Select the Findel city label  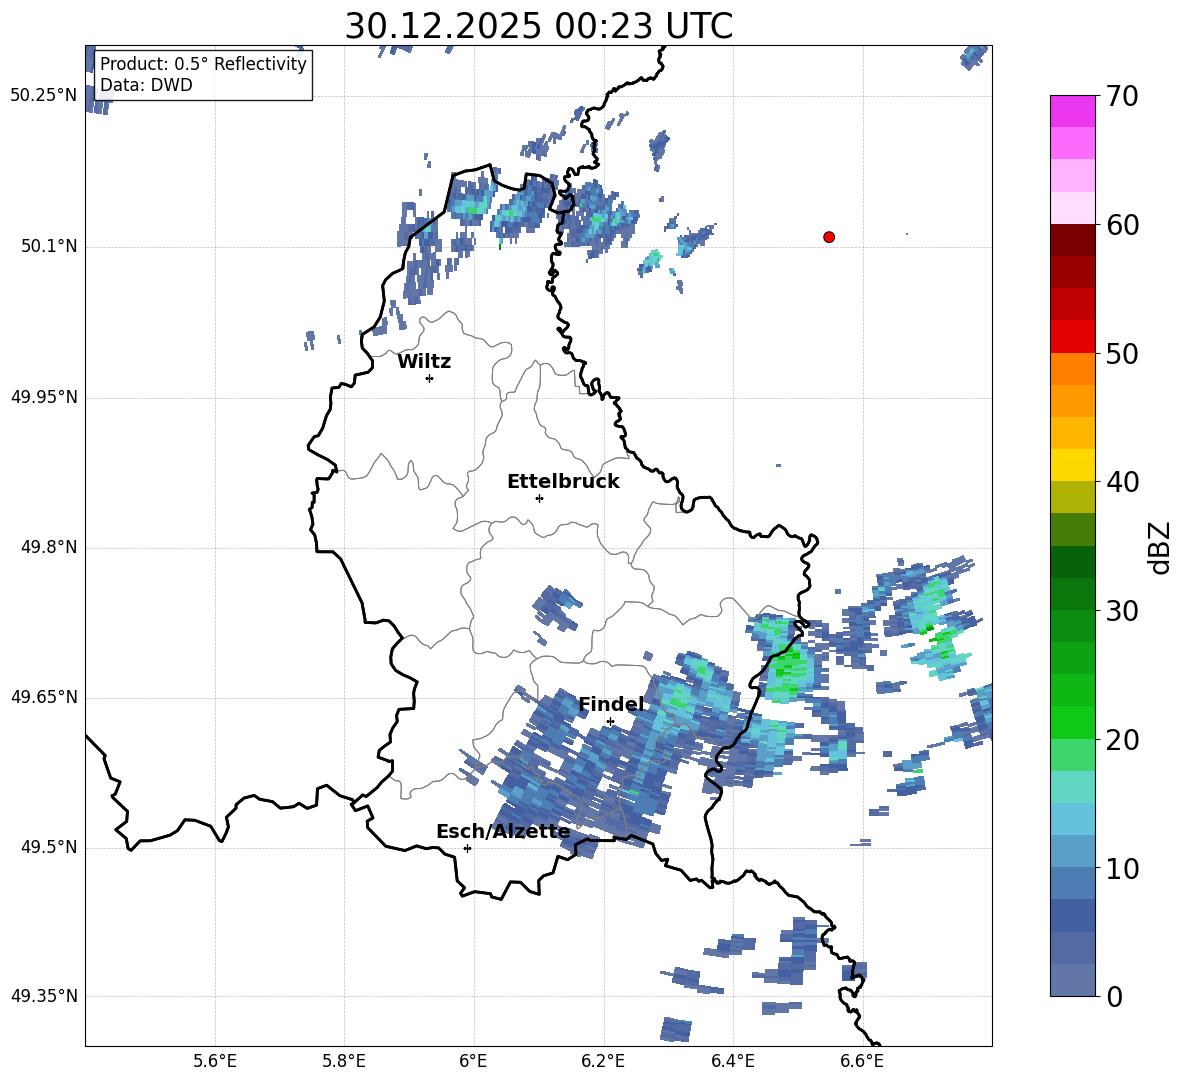pos(612,704)
